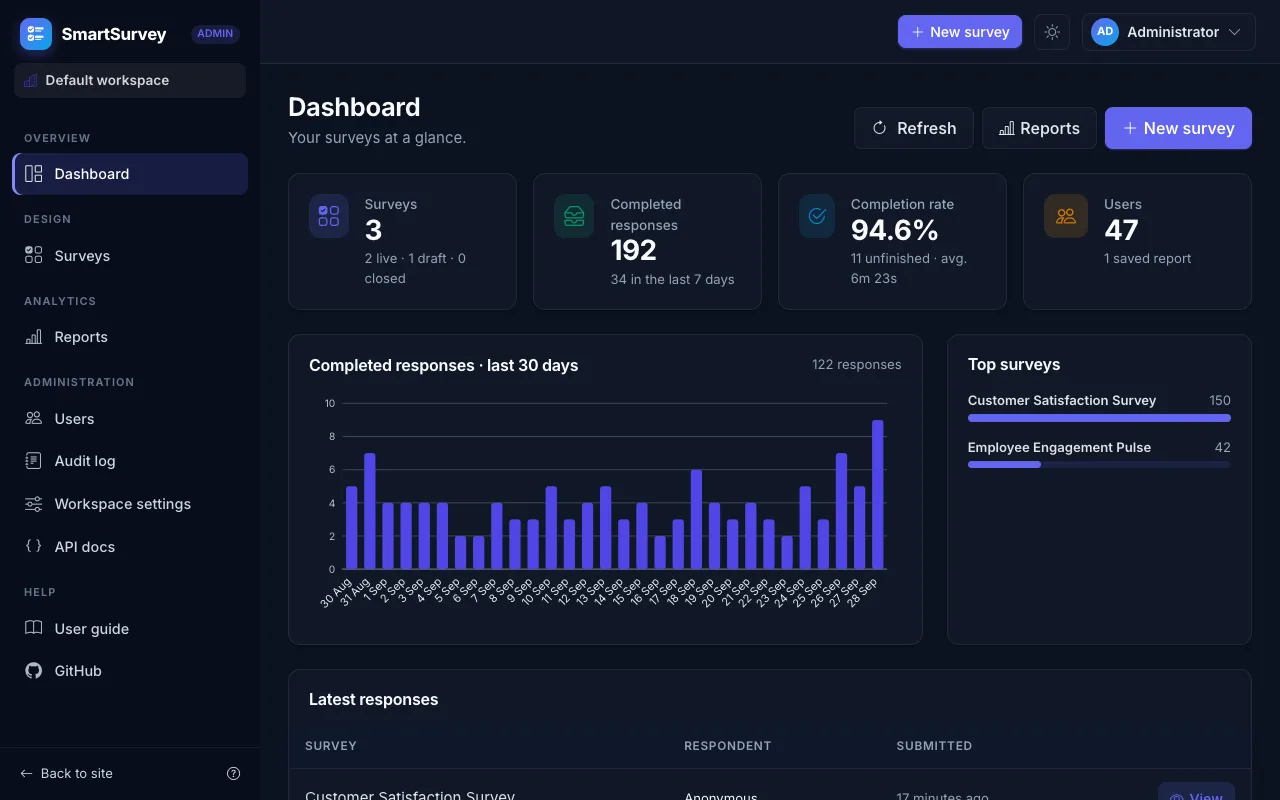Click the SmartSurvey logo icon
Image resolution: width=1280 pixels, height=800 pixels.
coord(36,34)
